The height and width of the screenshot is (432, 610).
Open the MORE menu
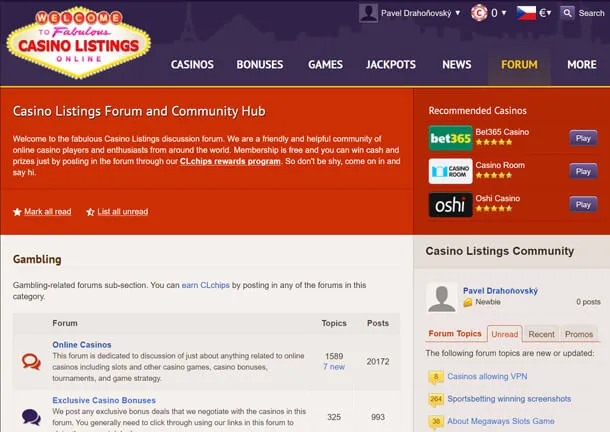[x=582, y=65]
